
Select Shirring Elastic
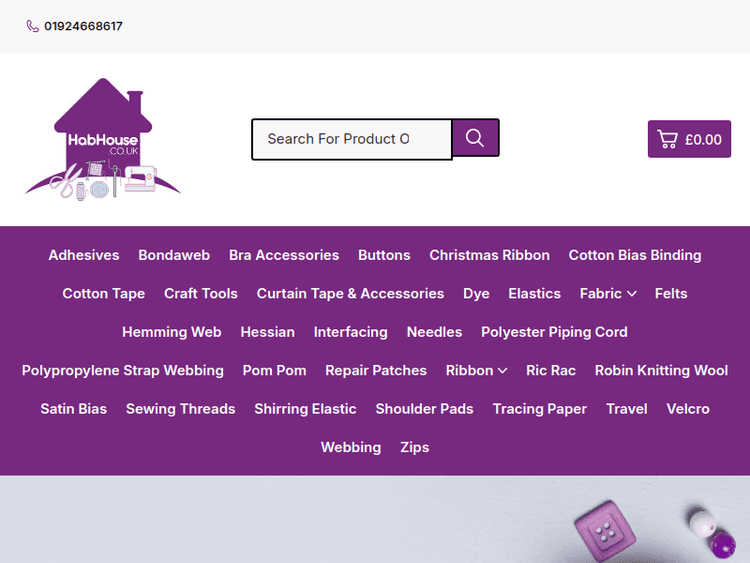click(305, 408)
